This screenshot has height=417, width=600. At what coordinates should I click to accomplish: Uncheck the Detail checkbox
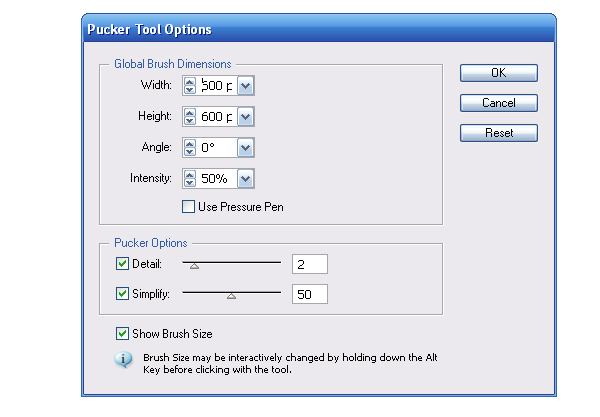pyautogui.click(x=122, y=264)
